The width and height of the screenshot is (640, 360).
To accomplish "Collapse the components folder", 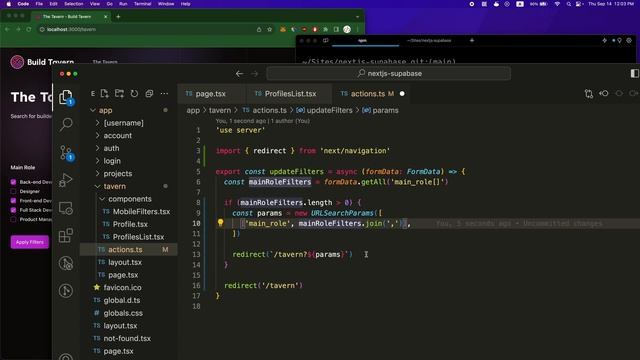I will [x=129, y=199].
